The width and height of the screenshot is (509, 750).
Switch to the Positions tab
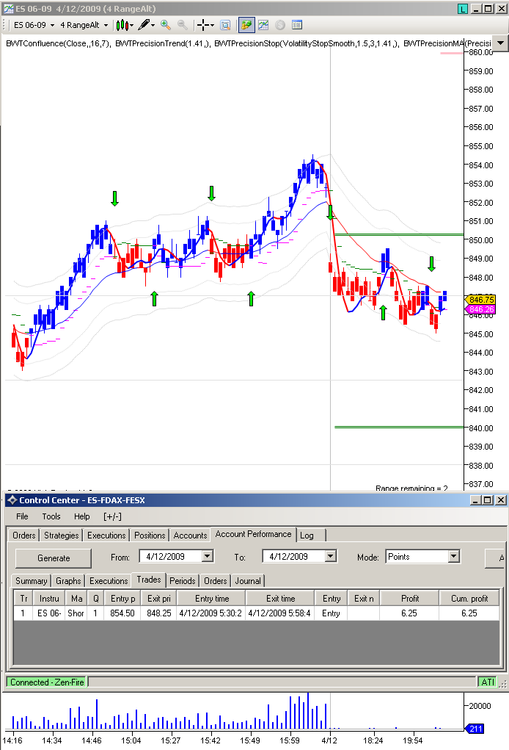(150, 535)
